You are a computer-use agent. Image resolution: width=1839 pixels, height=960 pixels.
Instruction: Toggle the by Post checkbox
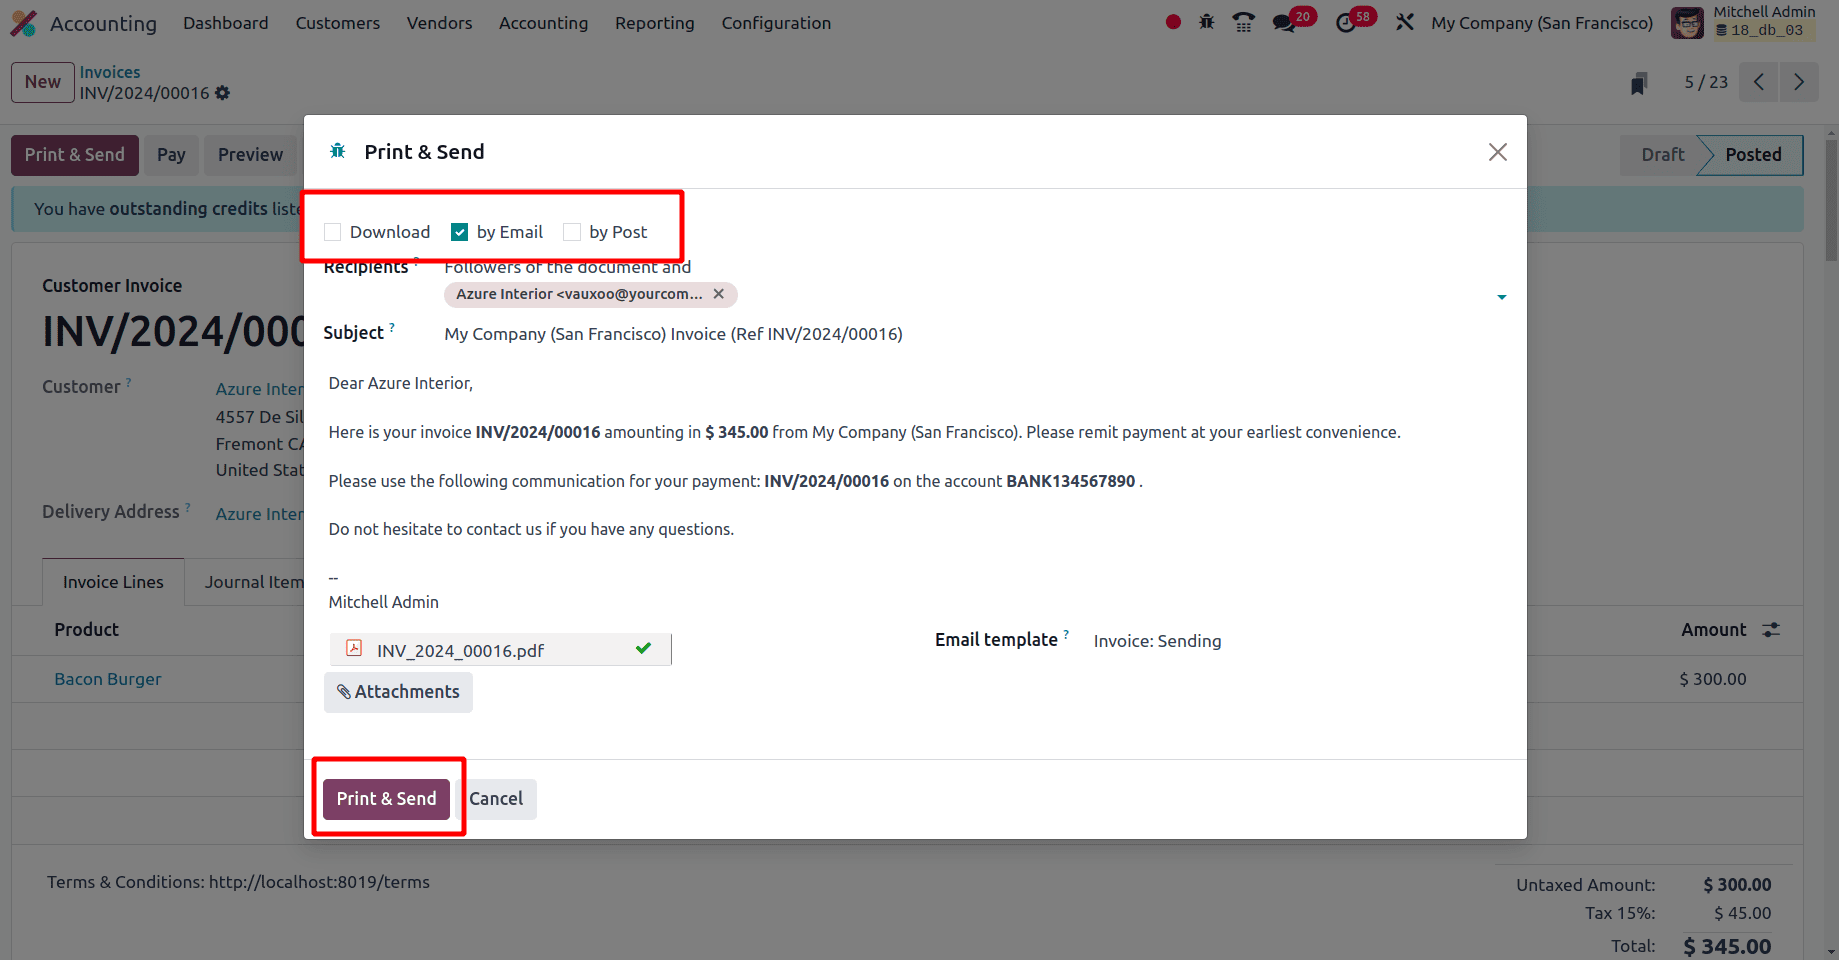(572, 232)
